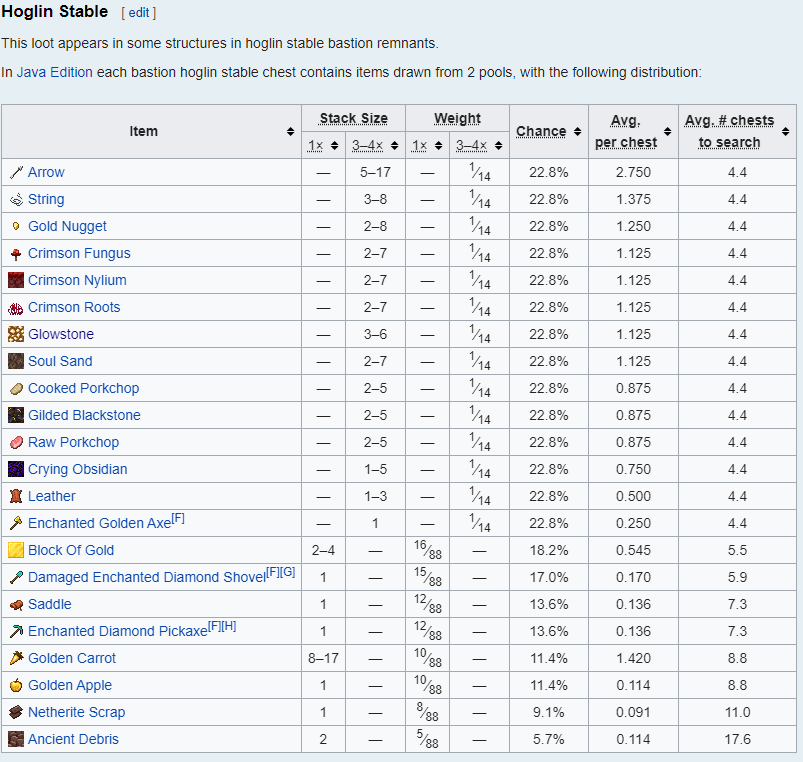This screenshot has height=762, width=803.
Task: Sort by Weight 3–4x column
Action: (x=497, y=146)
